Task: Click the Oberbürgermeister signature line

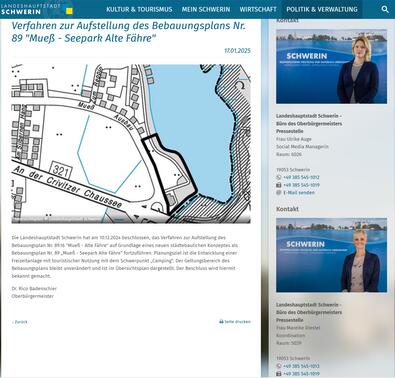Action: pyautogui.click(x=33, y=296)
